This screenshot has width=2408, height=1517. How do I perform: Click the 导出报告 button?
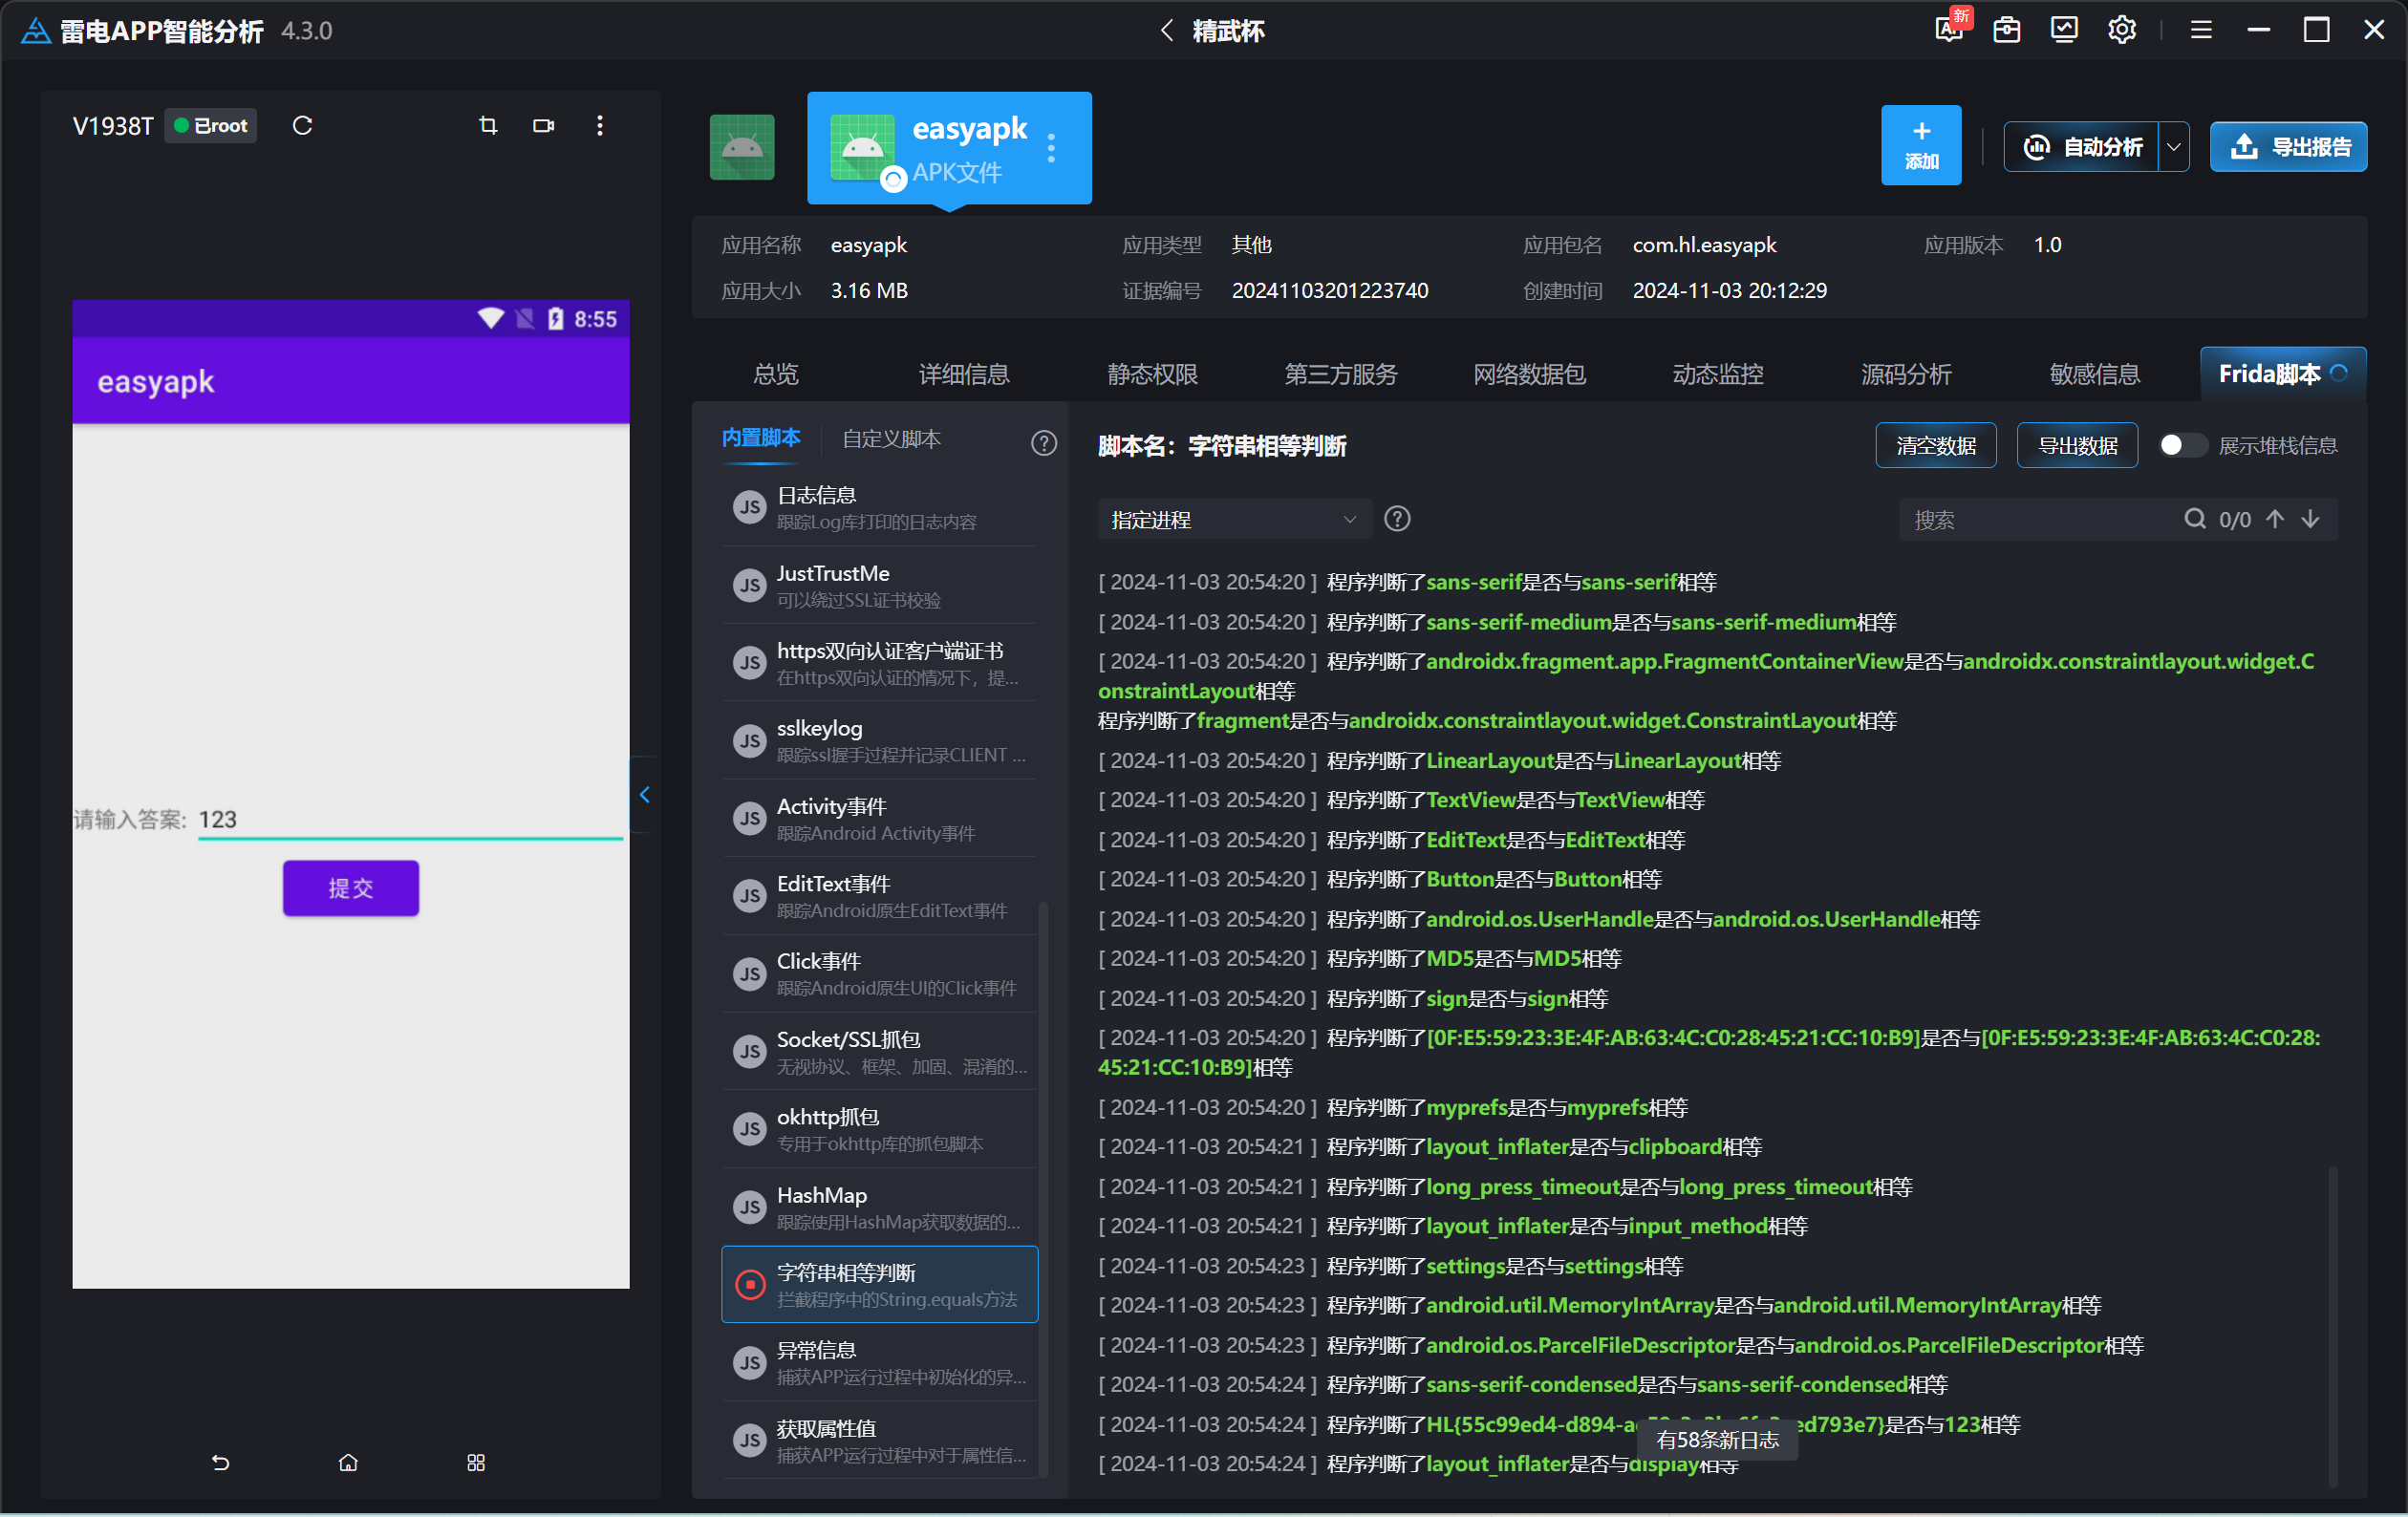point(2288,147)
